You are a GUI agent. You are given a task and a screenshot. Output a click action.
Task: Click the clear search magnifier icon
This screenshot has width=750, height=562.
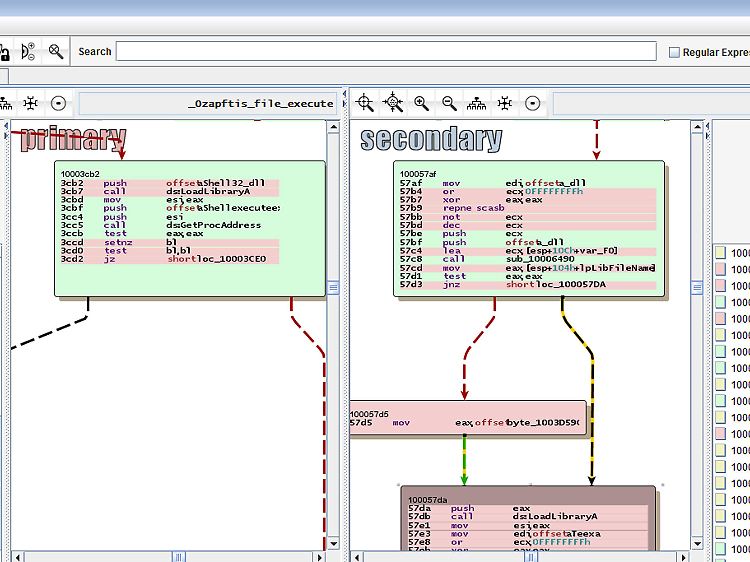coord(55,51)
